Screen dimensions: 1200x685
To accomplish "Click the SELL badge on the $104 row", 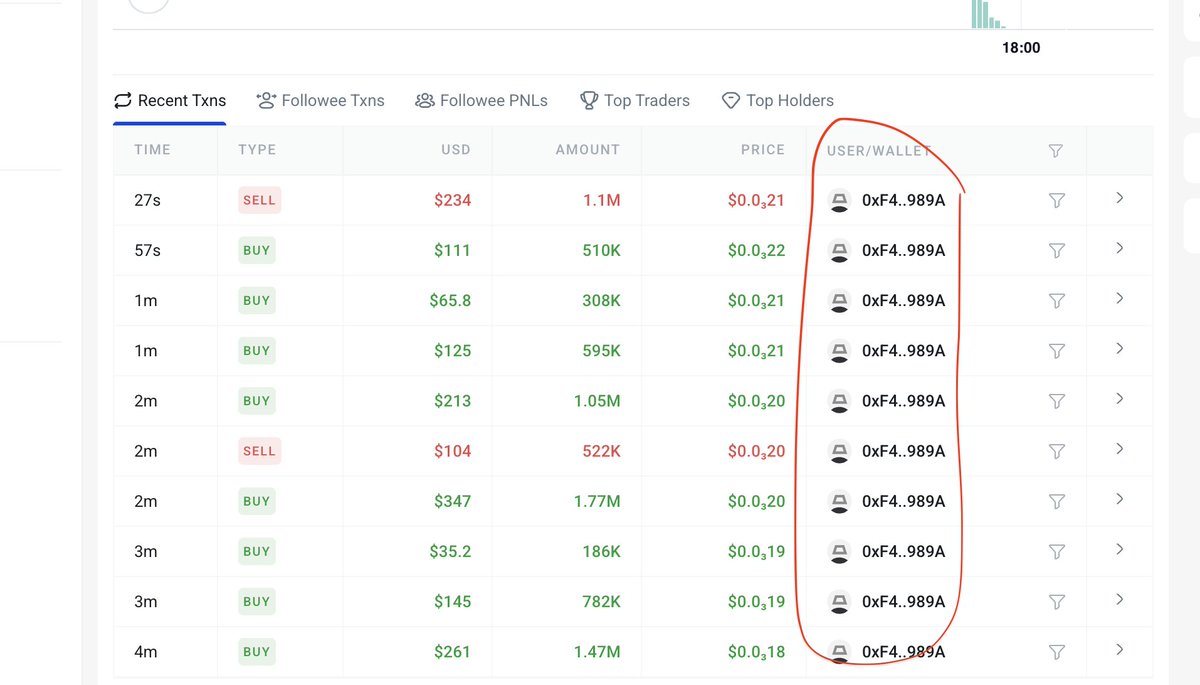I will pyautogui.click(x=259, y=451).
